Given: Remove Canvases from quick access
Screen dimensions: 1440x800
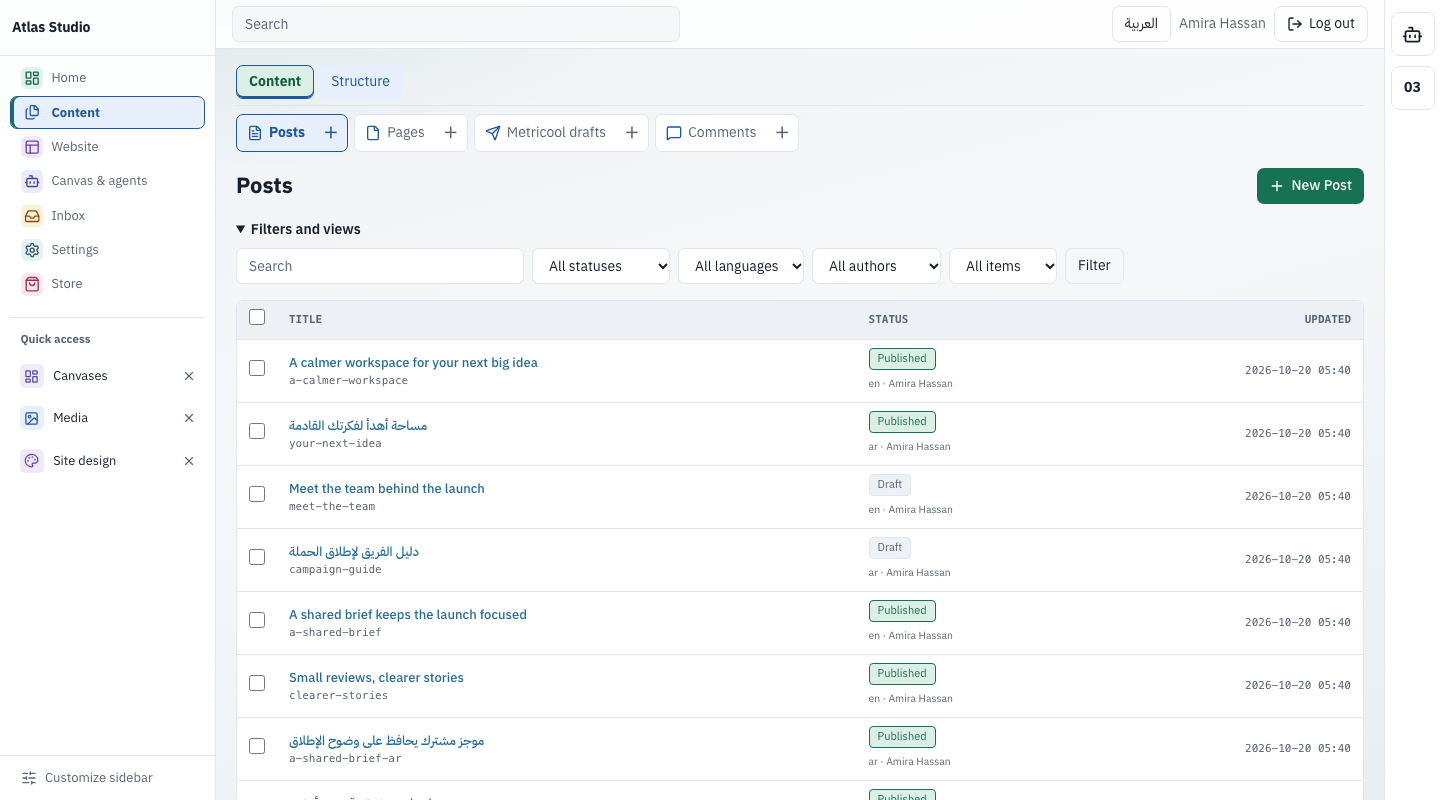Looking at the screenshot, I should pyautogui.click(x=189, y=376).
